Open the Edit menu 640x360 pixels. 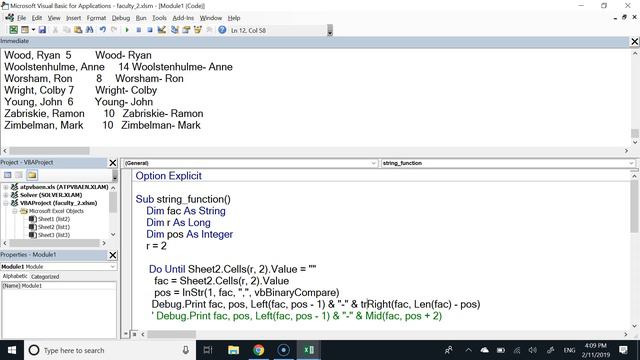37,18
